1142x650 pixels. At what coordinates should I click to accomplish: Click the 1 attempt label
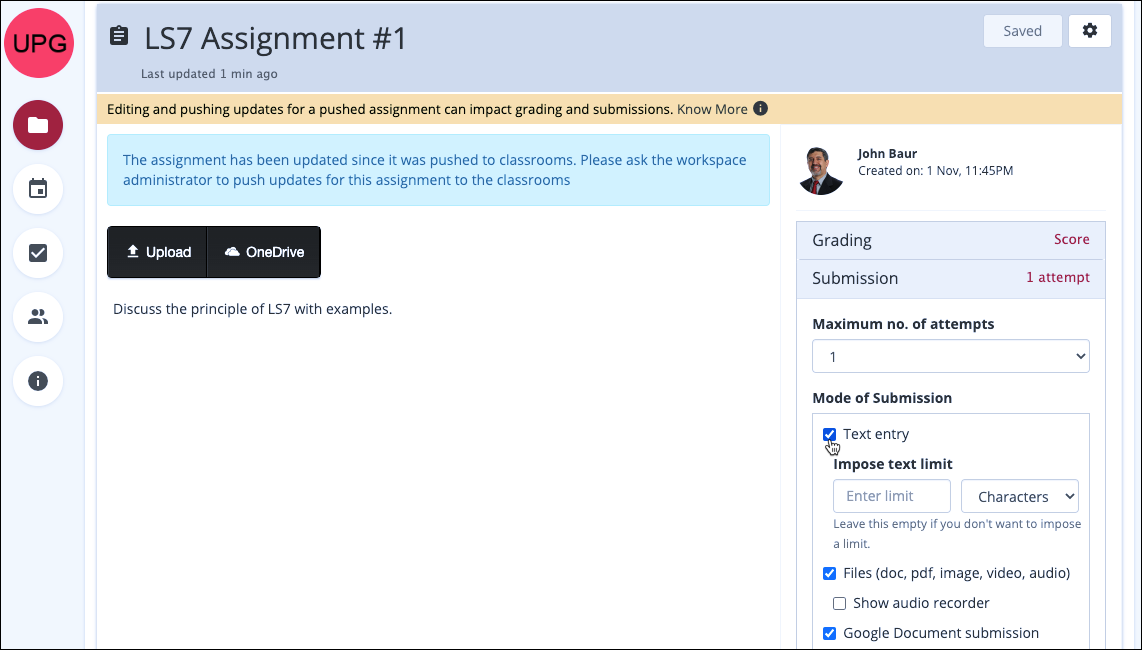[1058, 277]
